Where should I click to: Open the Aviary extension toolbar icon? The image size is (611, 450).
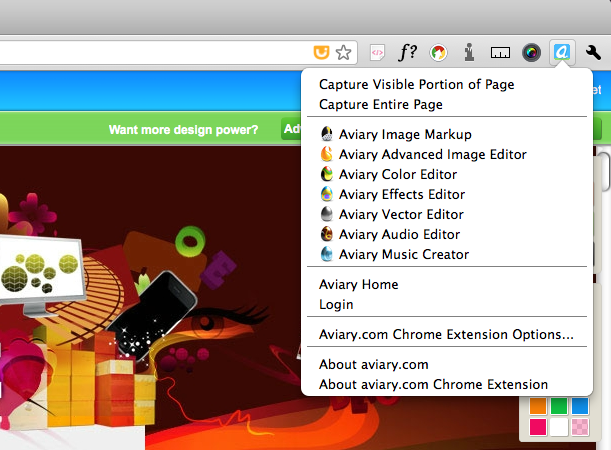tap(562, 52)
